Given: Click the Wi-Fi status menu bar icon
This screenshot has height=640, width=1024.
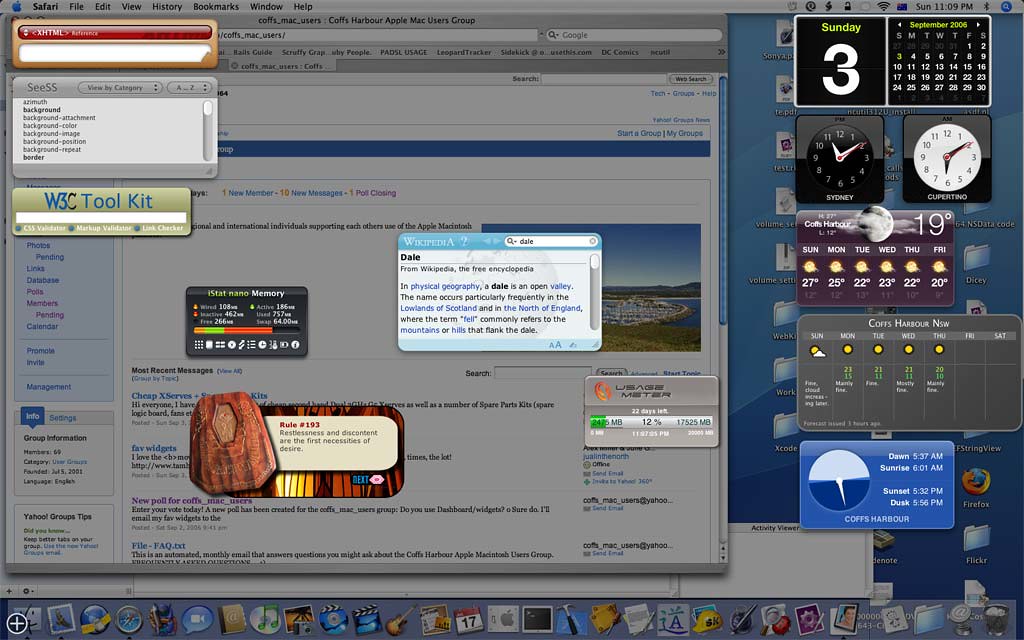Looking at the screenshot, I should coord(883,7).
